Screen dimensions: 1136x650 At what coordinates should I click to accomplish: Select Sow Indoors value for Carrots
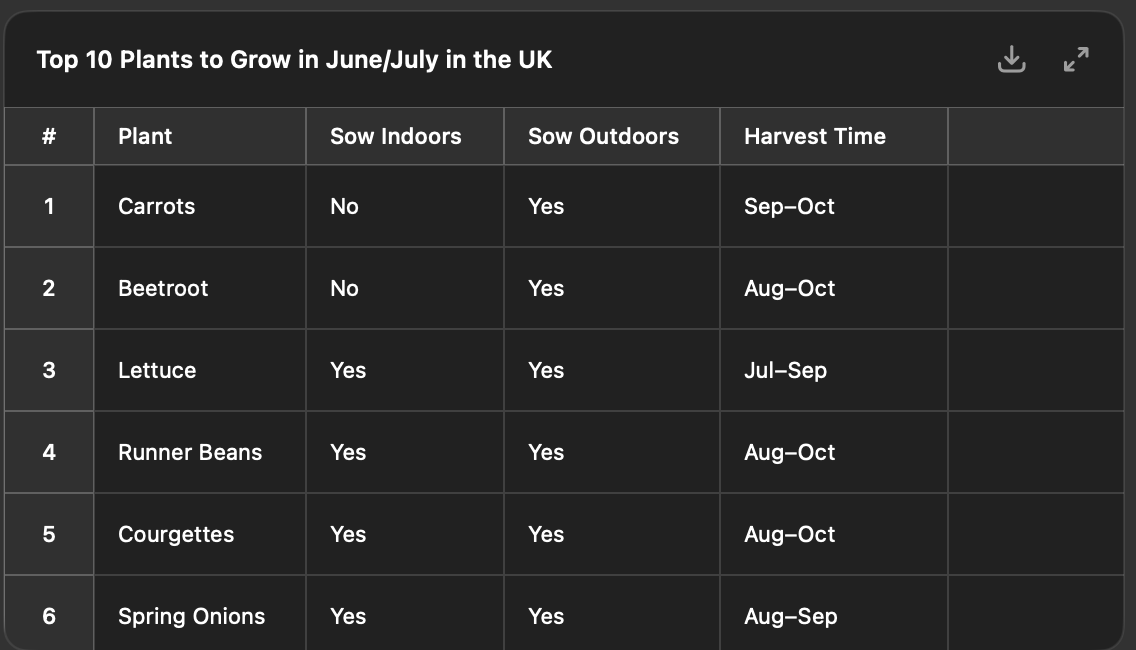click(344, 206)
